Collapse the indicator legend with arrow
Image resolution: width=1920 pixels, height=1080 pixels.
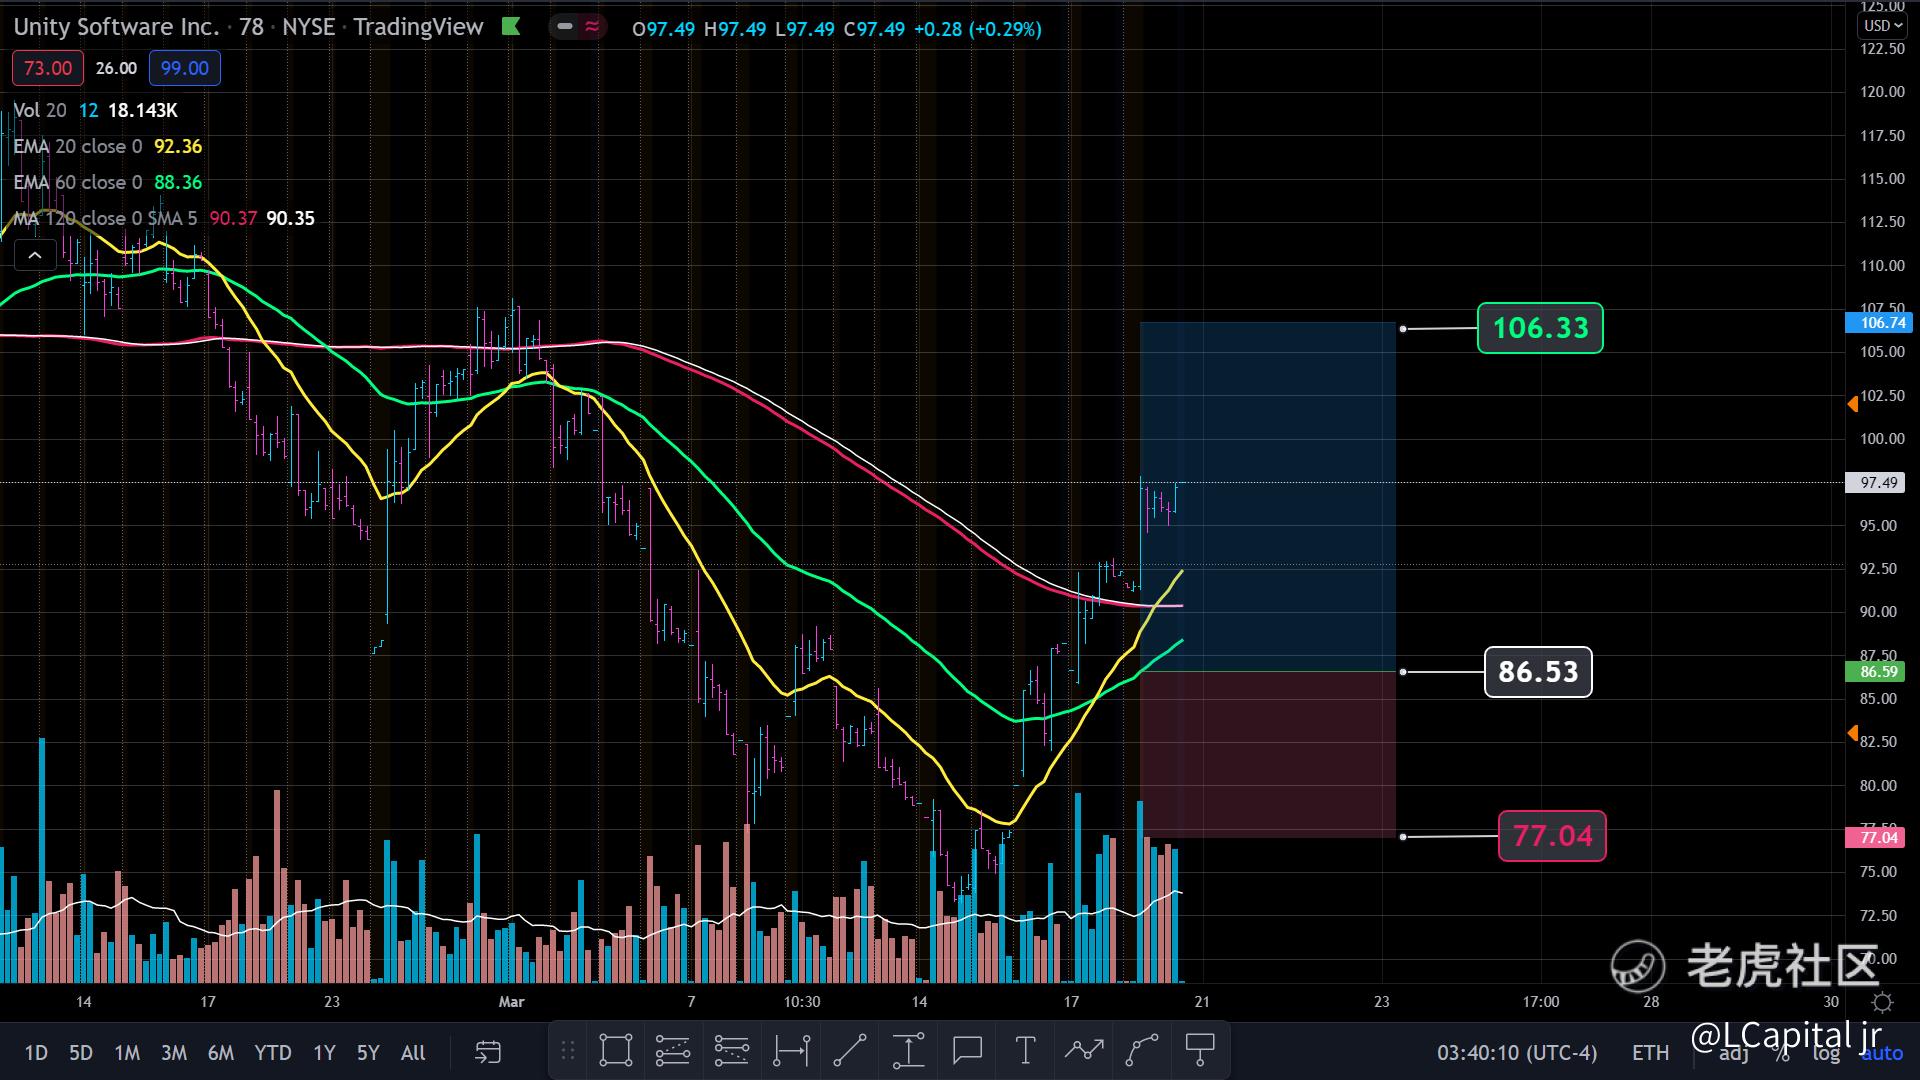tap(35, 256)
